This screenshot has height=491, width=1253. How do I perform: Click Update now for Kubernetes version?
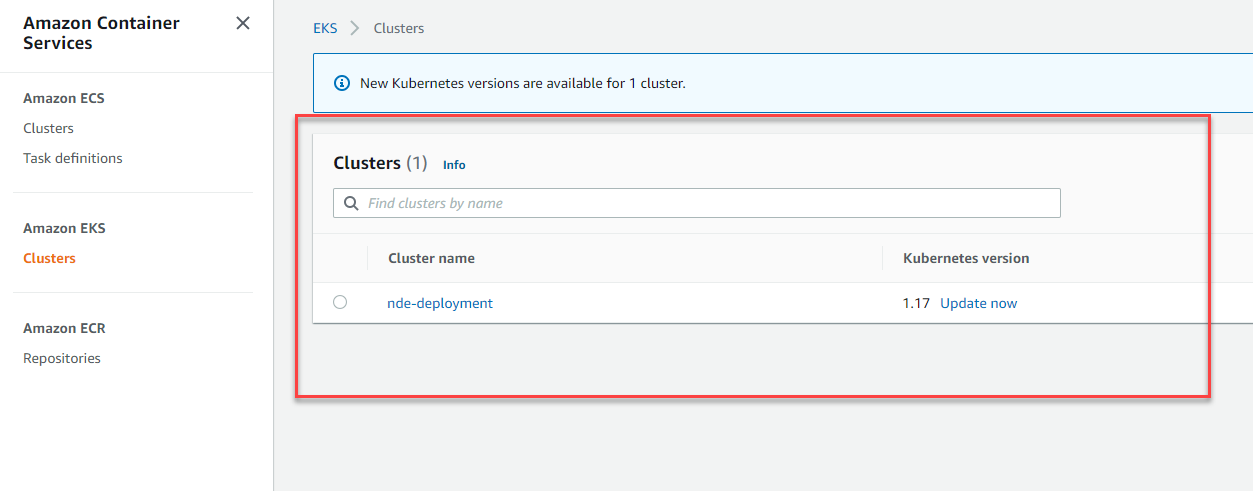978,303
